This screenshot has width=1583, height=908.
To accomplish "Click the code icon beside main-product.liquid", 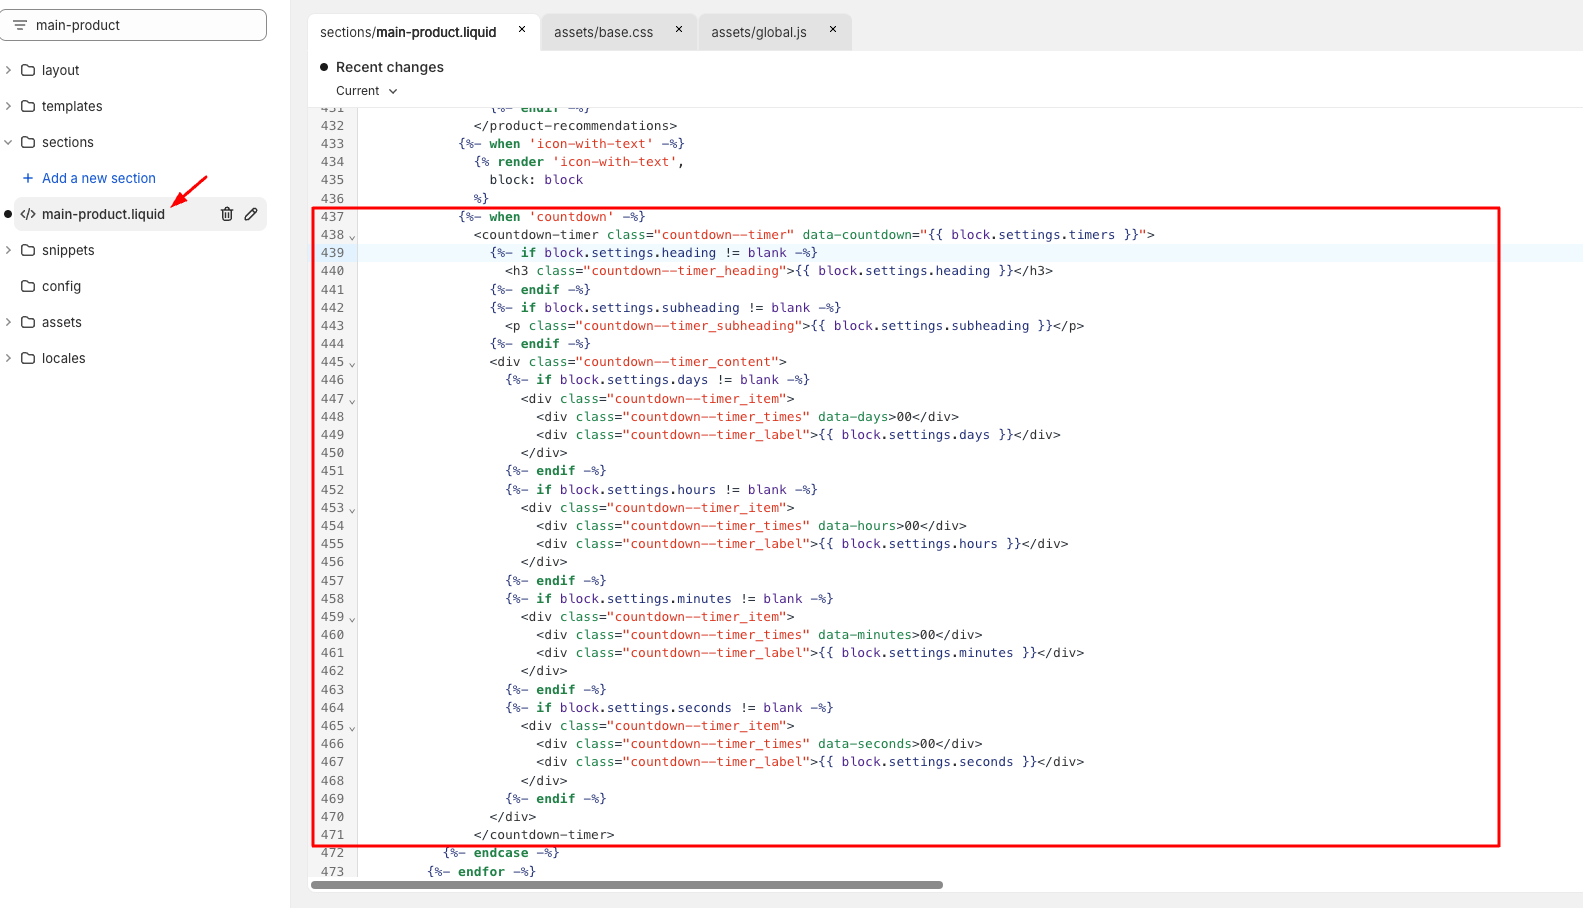I will pos(28,214).
